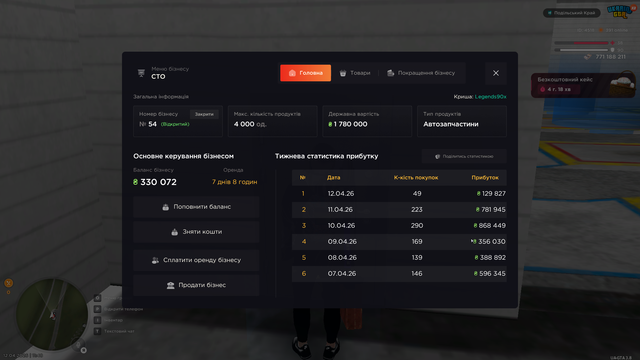
Task: Click Зняти кошти button
Action: tap(196, 232)
